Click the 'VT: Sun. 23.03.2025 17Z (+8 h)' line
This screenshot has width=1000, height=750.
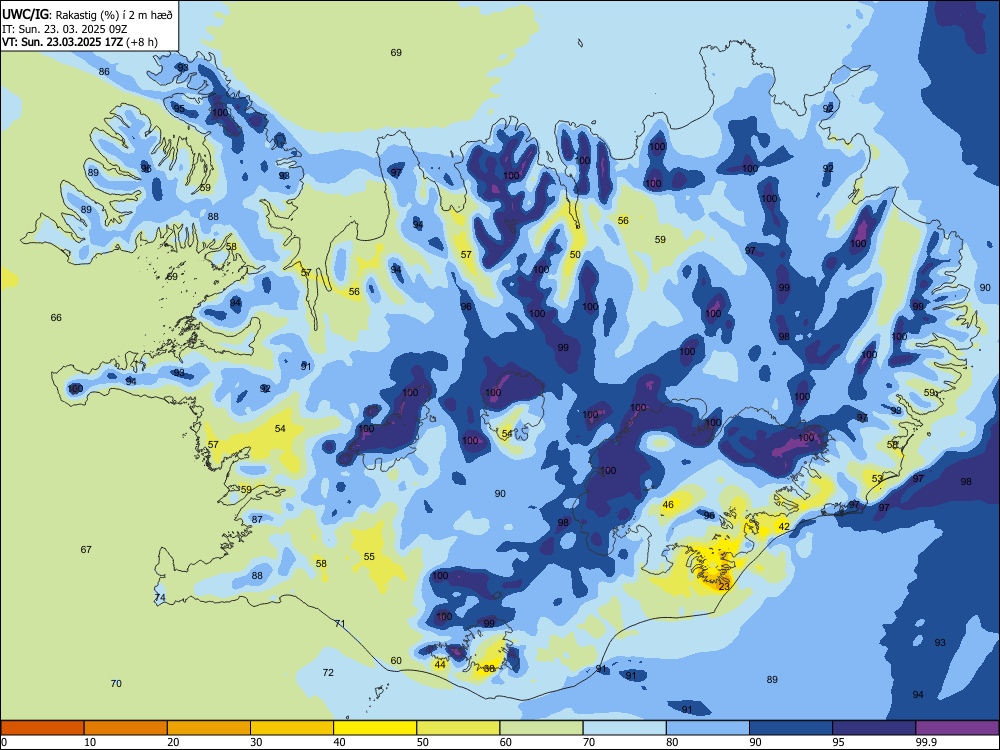[80, 42]
